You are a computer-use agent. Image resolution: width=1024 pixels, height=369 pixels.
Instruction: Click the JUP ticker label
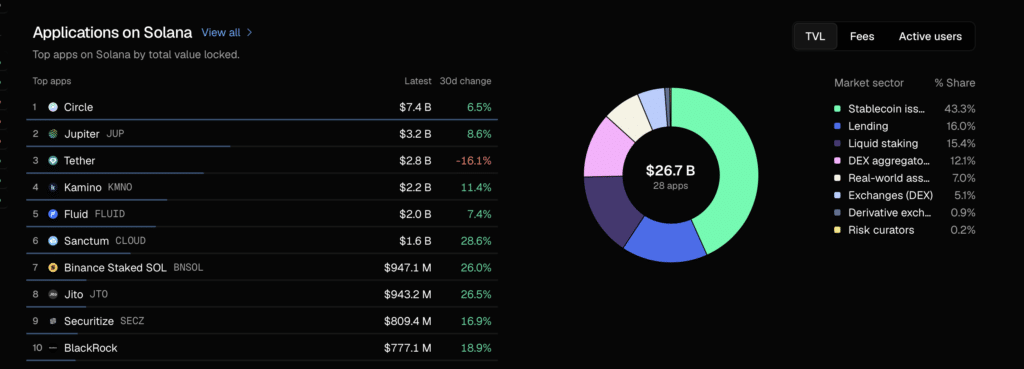[115, 134]
